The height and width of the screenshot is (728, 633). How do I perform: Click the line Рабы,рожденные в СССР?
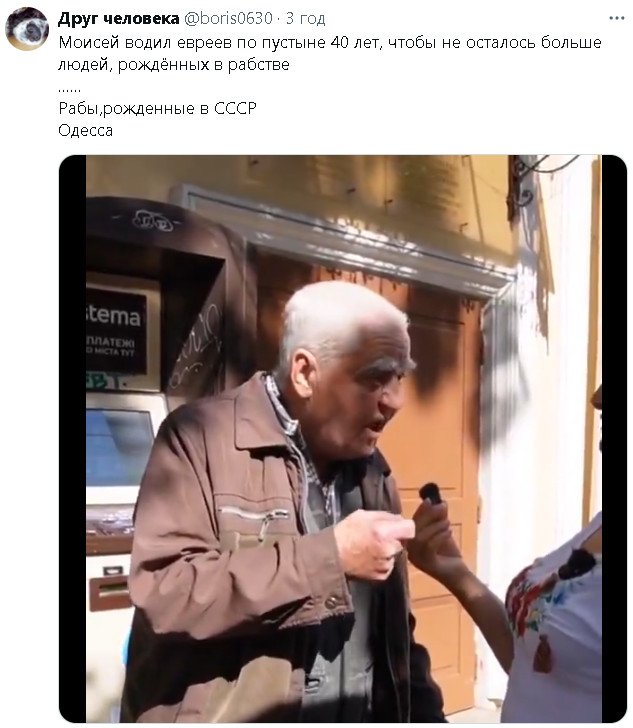(157, 108)
